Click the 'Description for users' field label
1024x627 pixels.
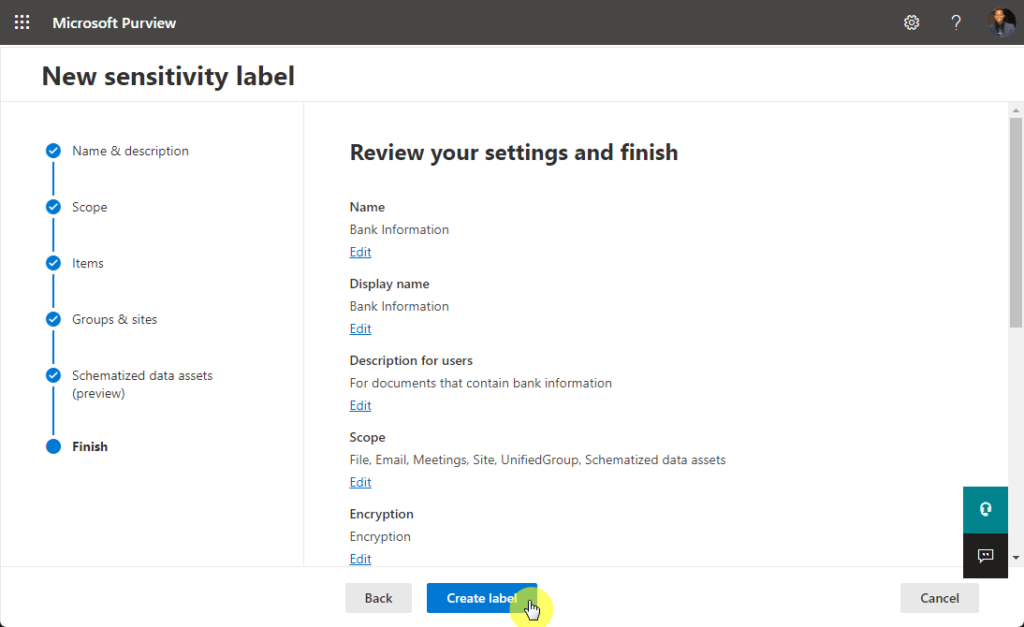coord(411,361)
